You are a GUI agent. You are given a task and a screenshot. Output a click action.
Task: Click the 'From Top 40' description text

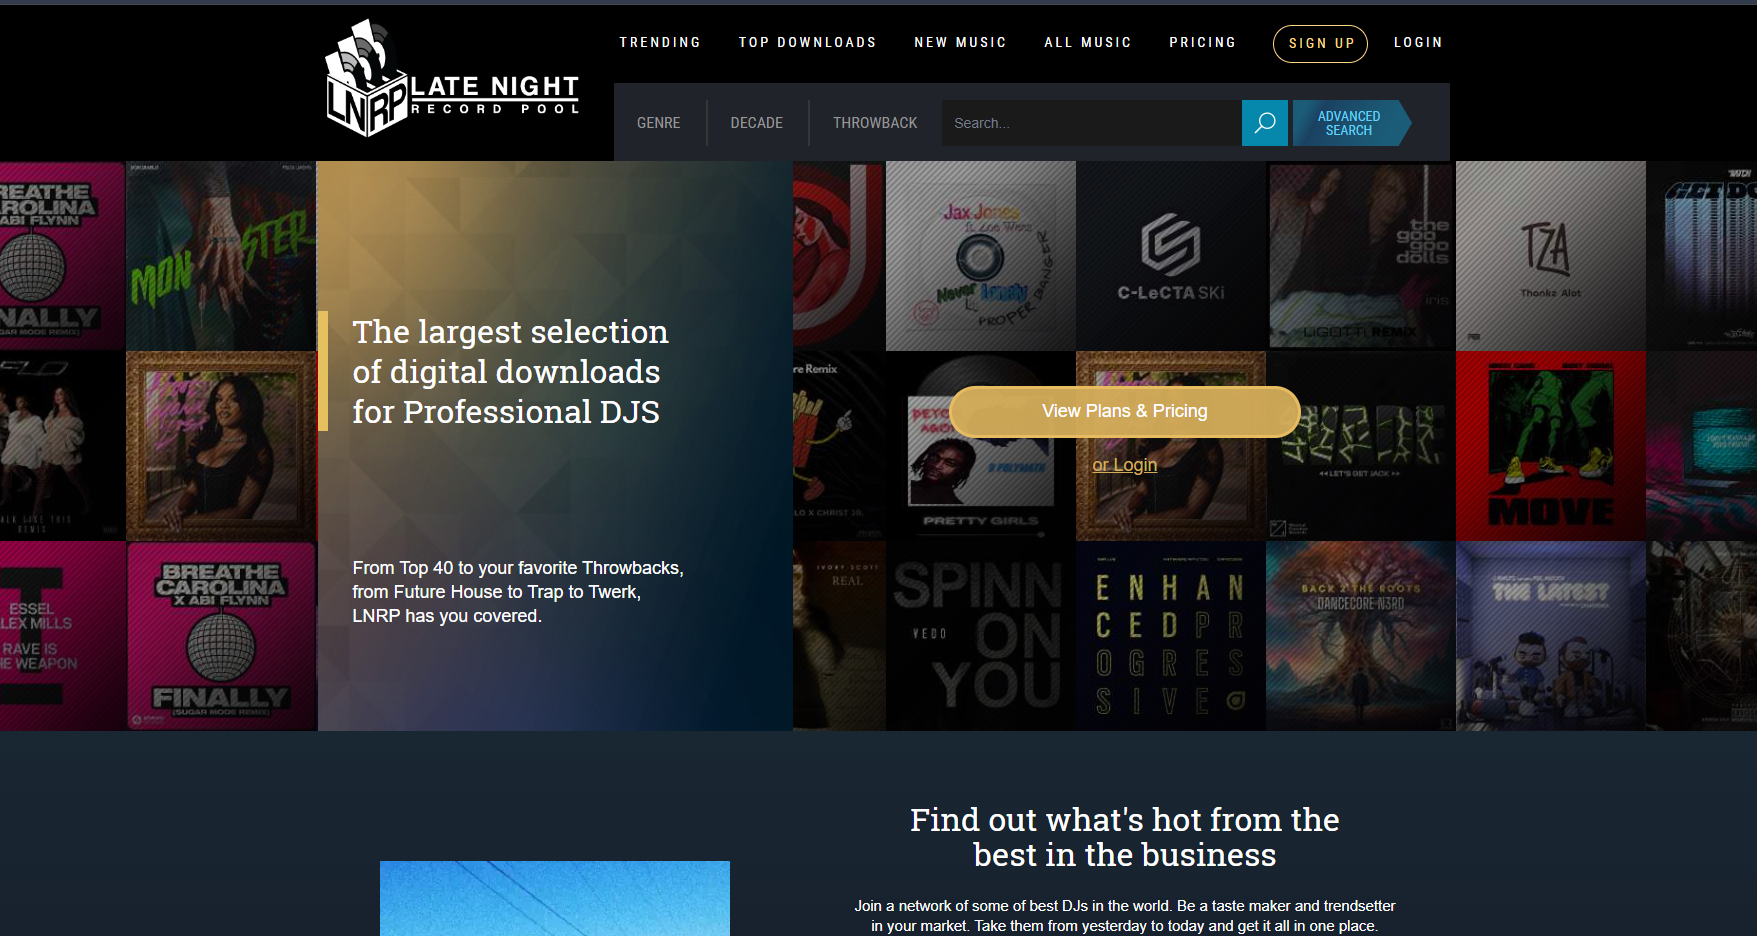(x=518, y=592)
